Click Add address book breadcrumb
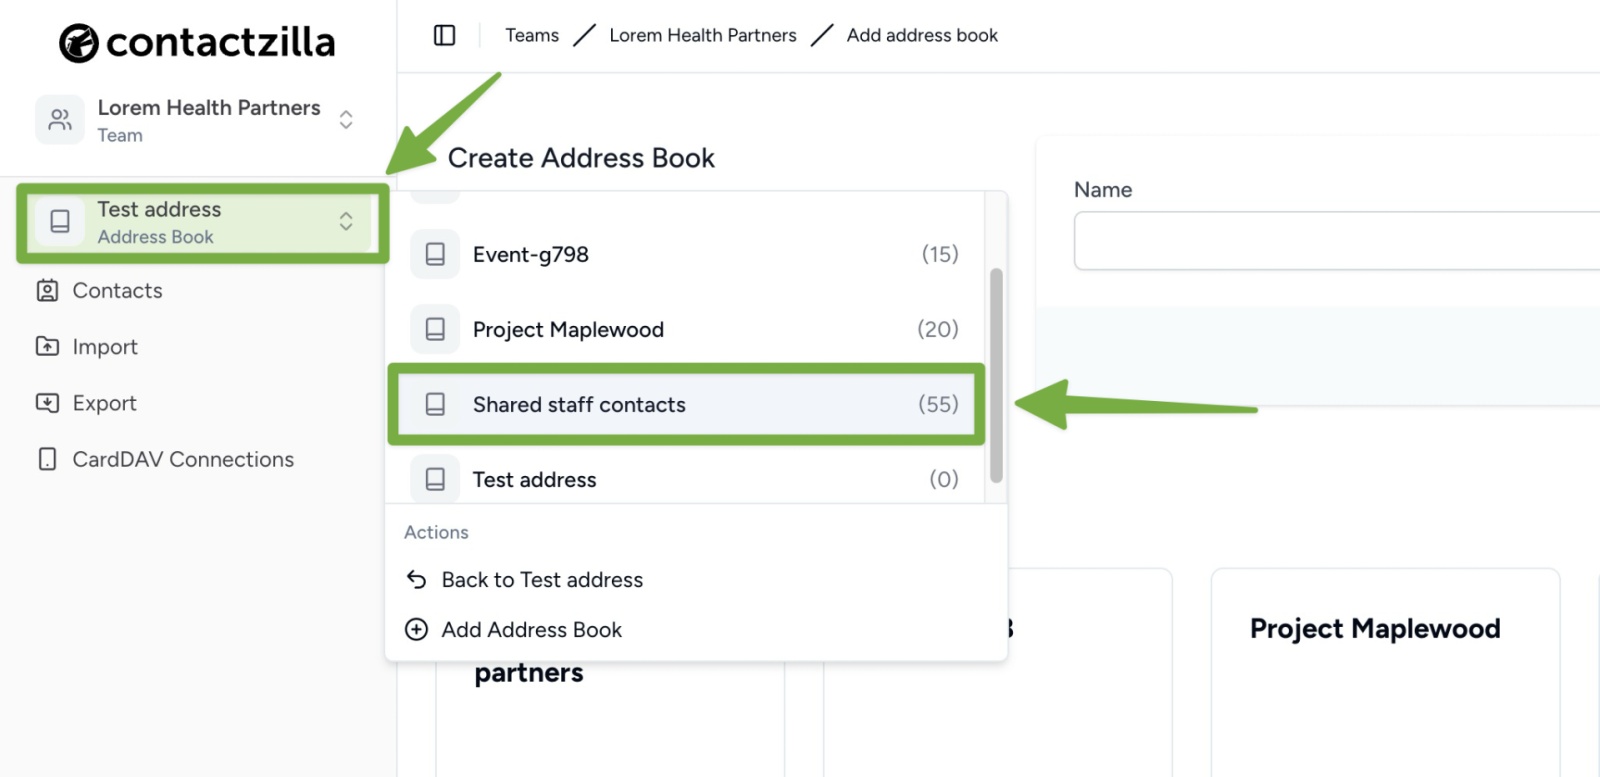The height and width of the screenshot is (777, 1600). pyautogui.click(x=922, y=35)
